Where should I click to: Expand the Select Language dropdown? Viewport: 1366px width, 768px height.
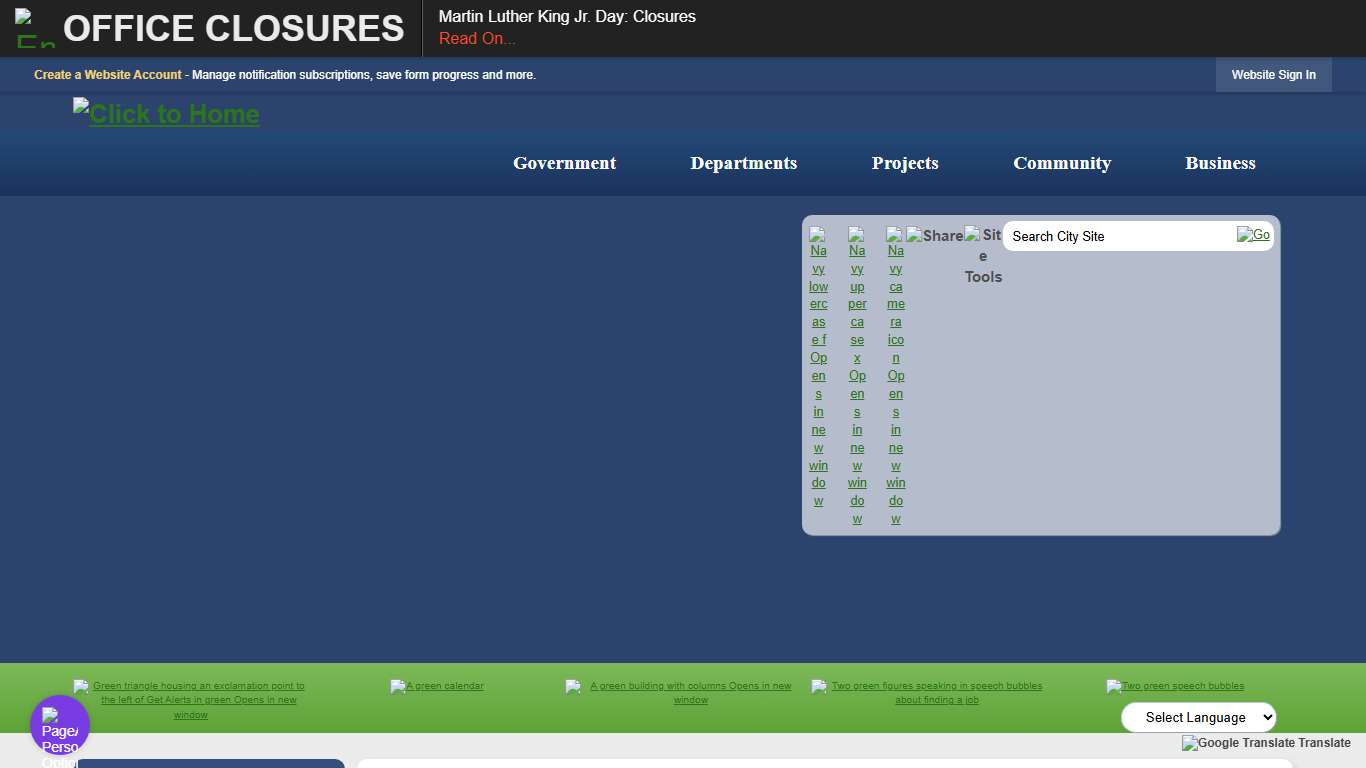(1198, 717)
